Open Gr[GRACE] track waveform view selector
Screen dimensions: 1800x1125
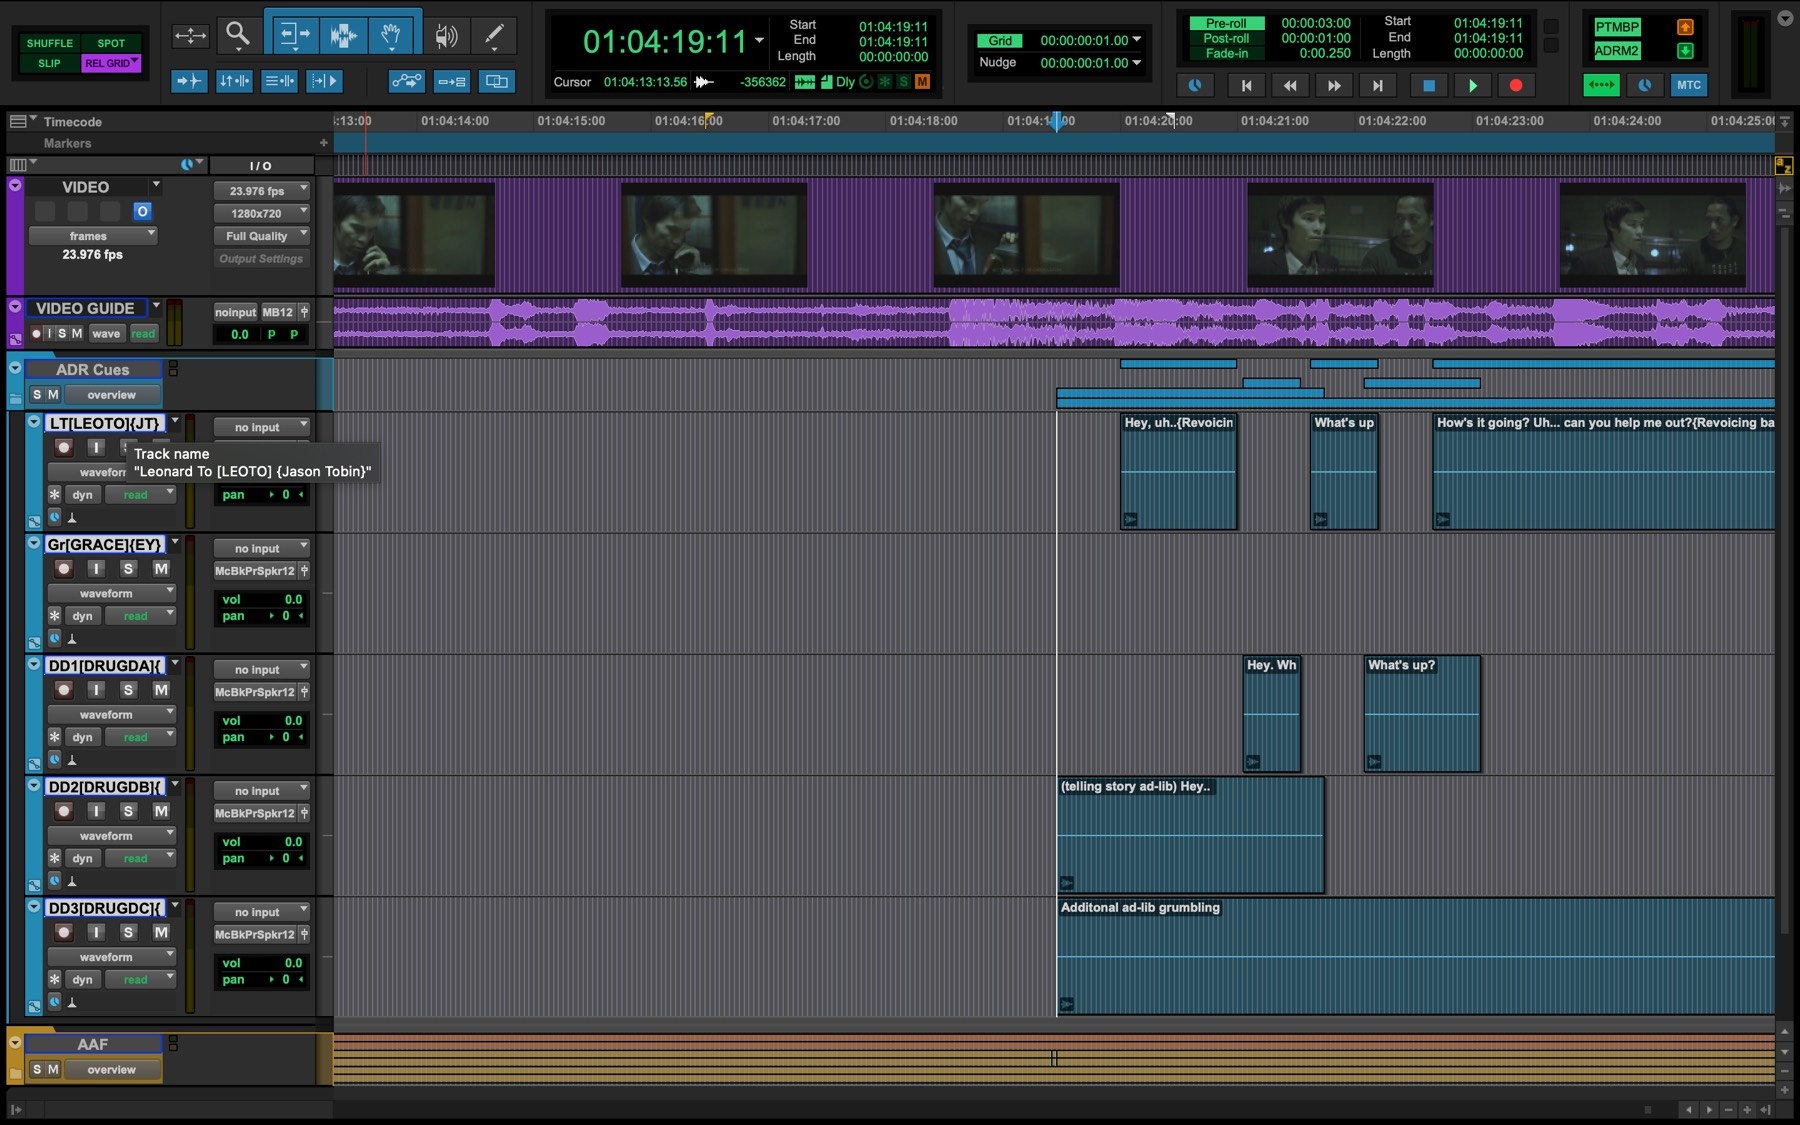112,593
